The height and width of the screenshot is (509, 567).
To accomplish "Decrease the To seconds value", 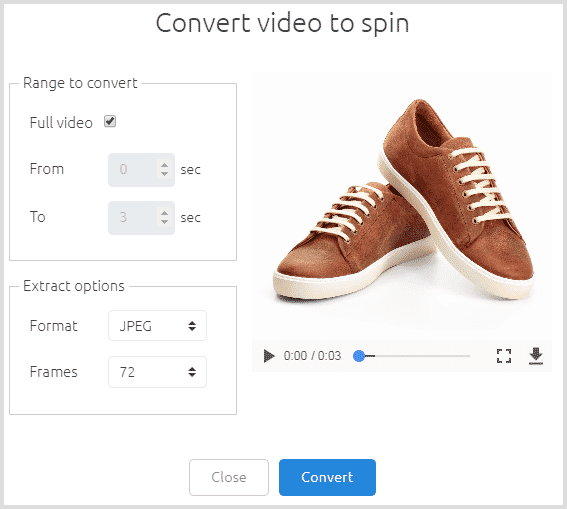I will pyautogui.click(x=165, y=222).
